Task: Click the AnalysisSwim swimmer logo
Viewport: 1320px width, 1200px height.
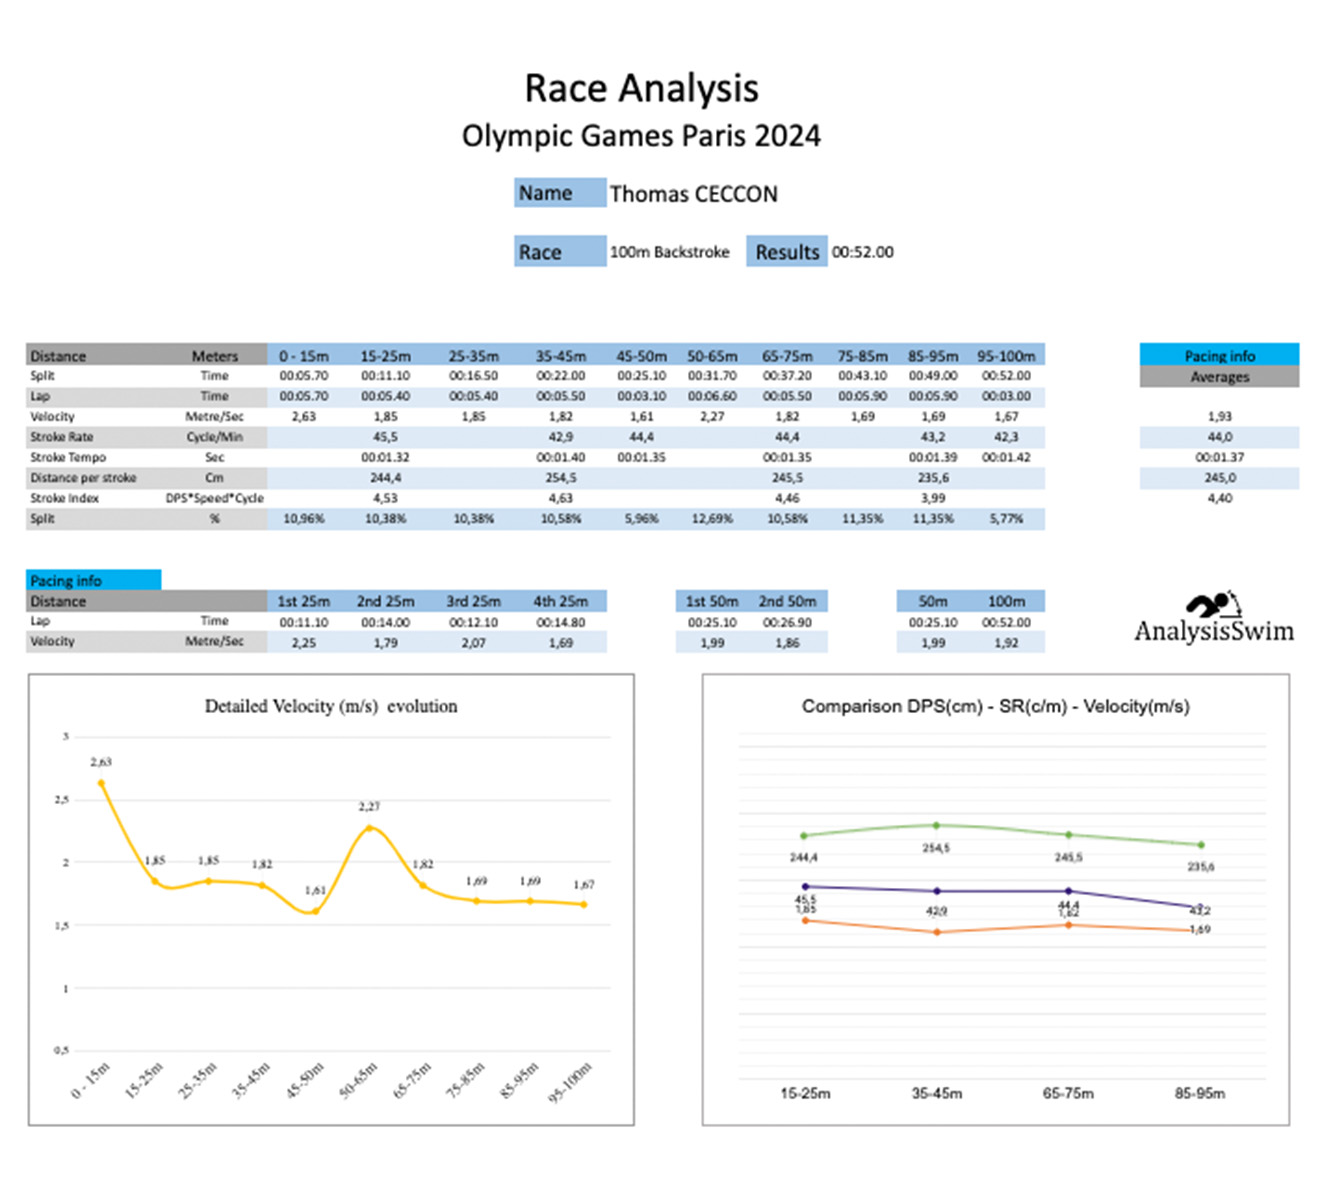Action: click(x=1212, y=606)
